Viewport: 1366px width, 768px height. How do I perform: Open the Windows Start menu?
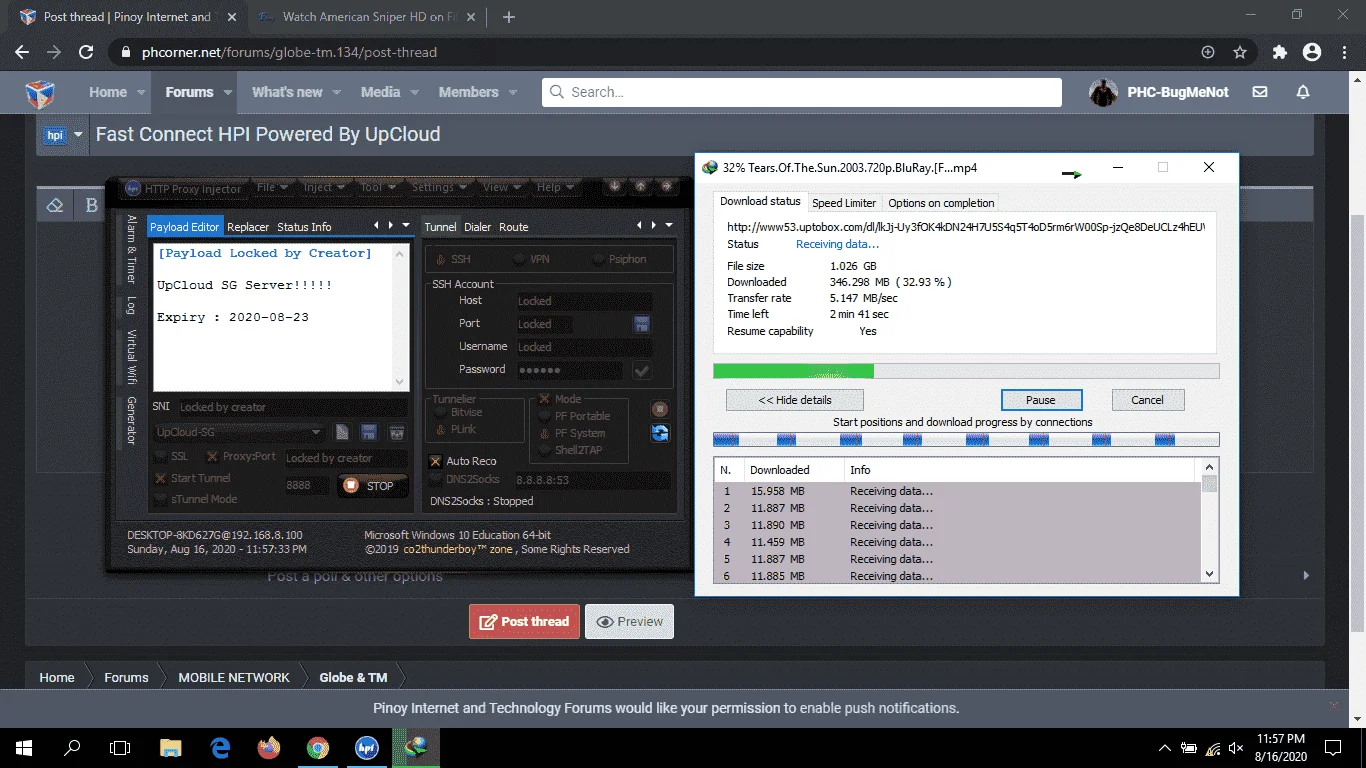coord(23,747)
